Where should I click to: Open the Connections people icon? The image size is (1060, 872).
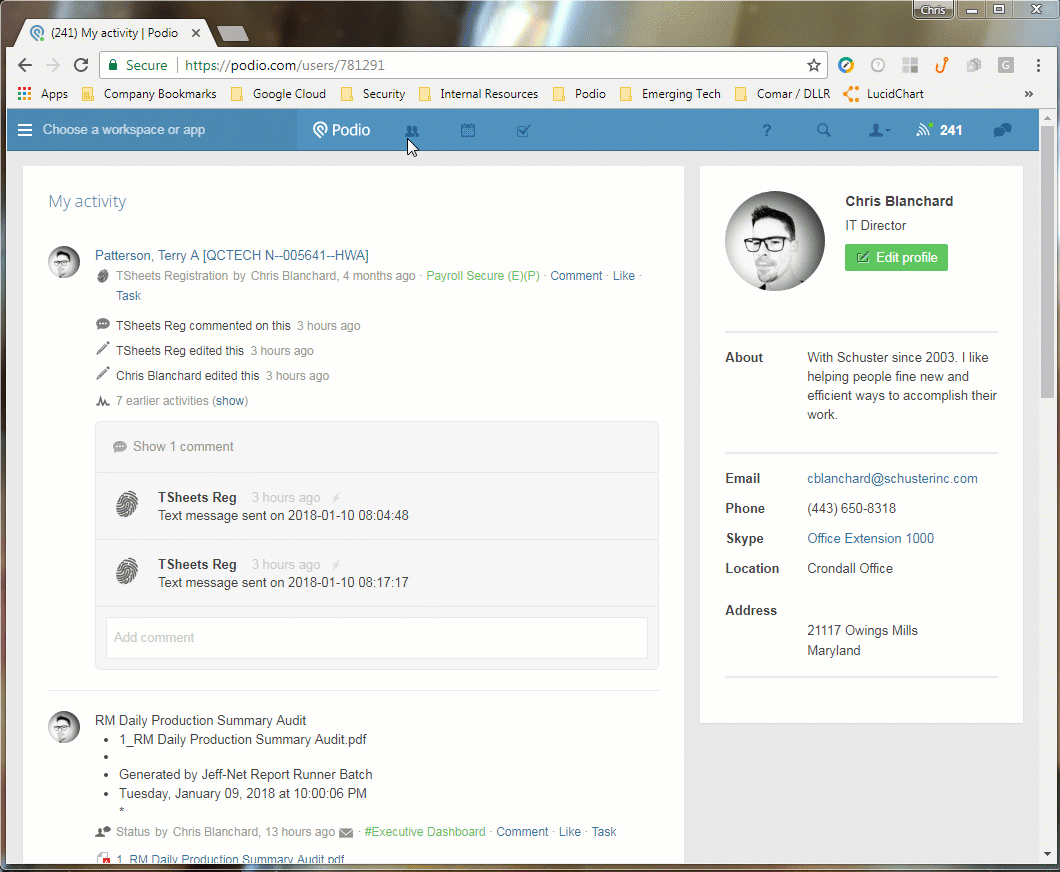pos(412,130)
